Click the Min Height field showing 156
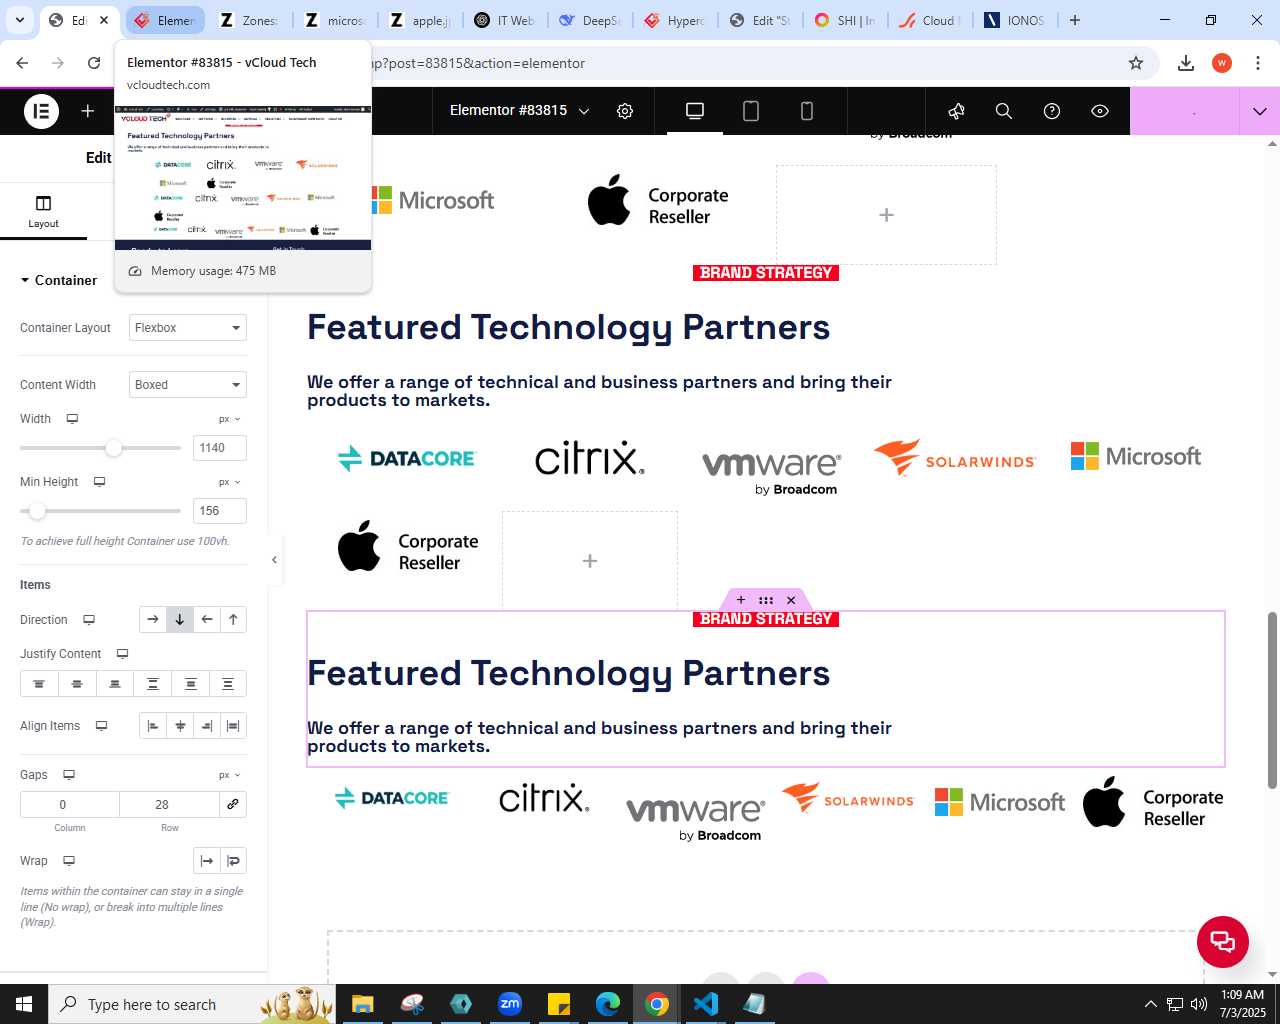 (219, 511)
